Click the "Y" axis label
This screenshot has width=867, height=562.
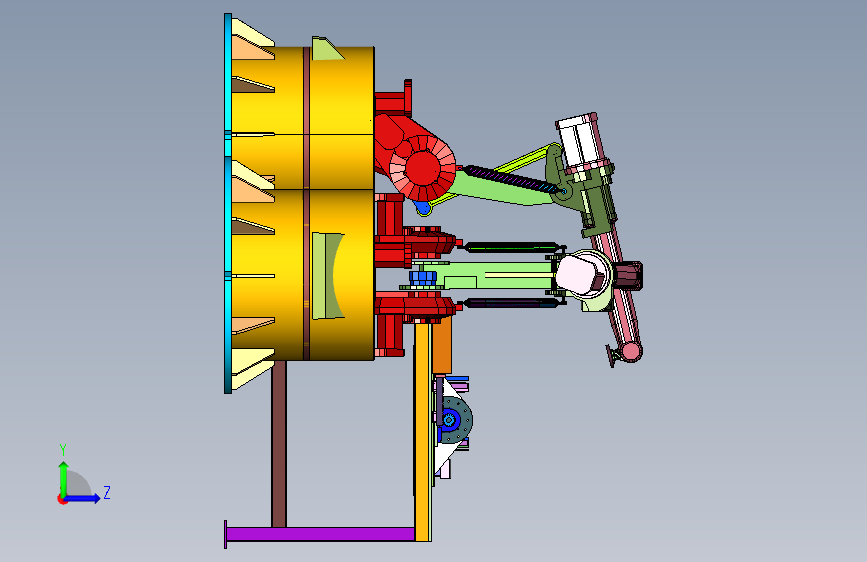click(x=63, y=450)
